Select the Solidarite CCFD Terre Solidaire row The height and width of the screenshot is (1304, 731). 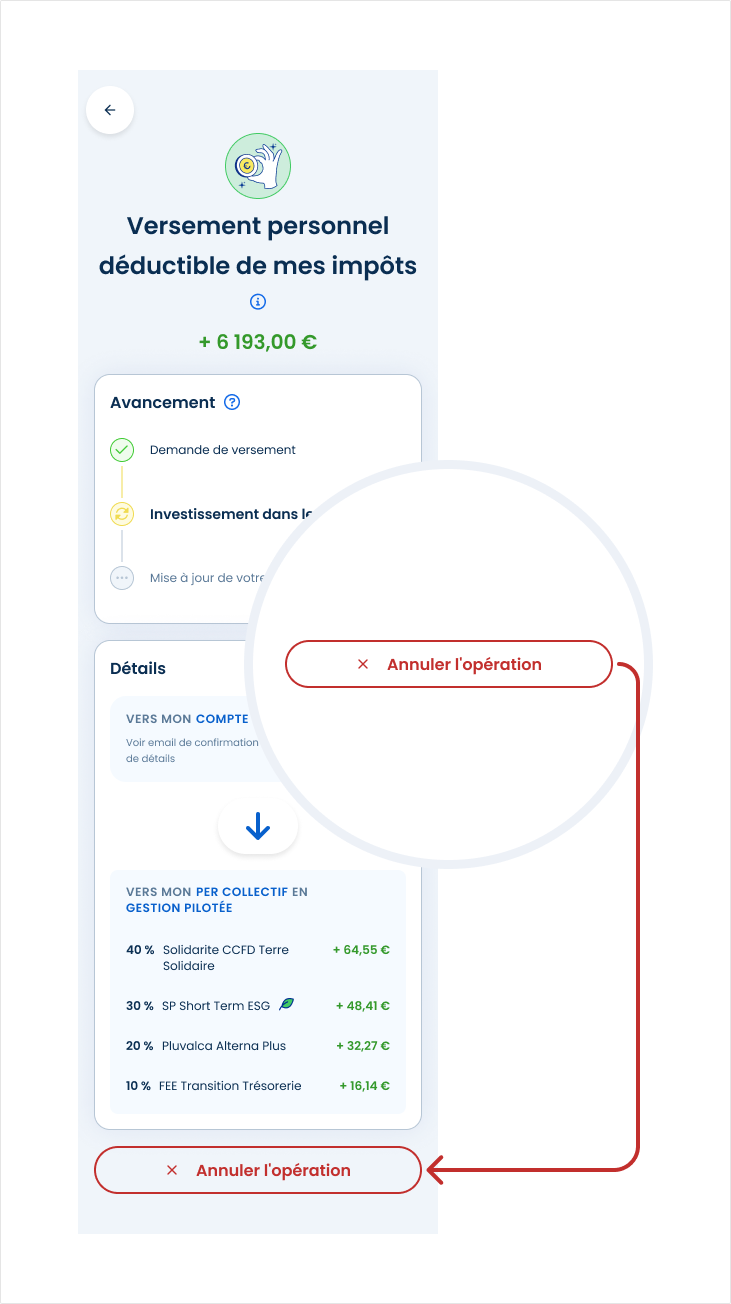pyautogui.click(x=225, y=958)
